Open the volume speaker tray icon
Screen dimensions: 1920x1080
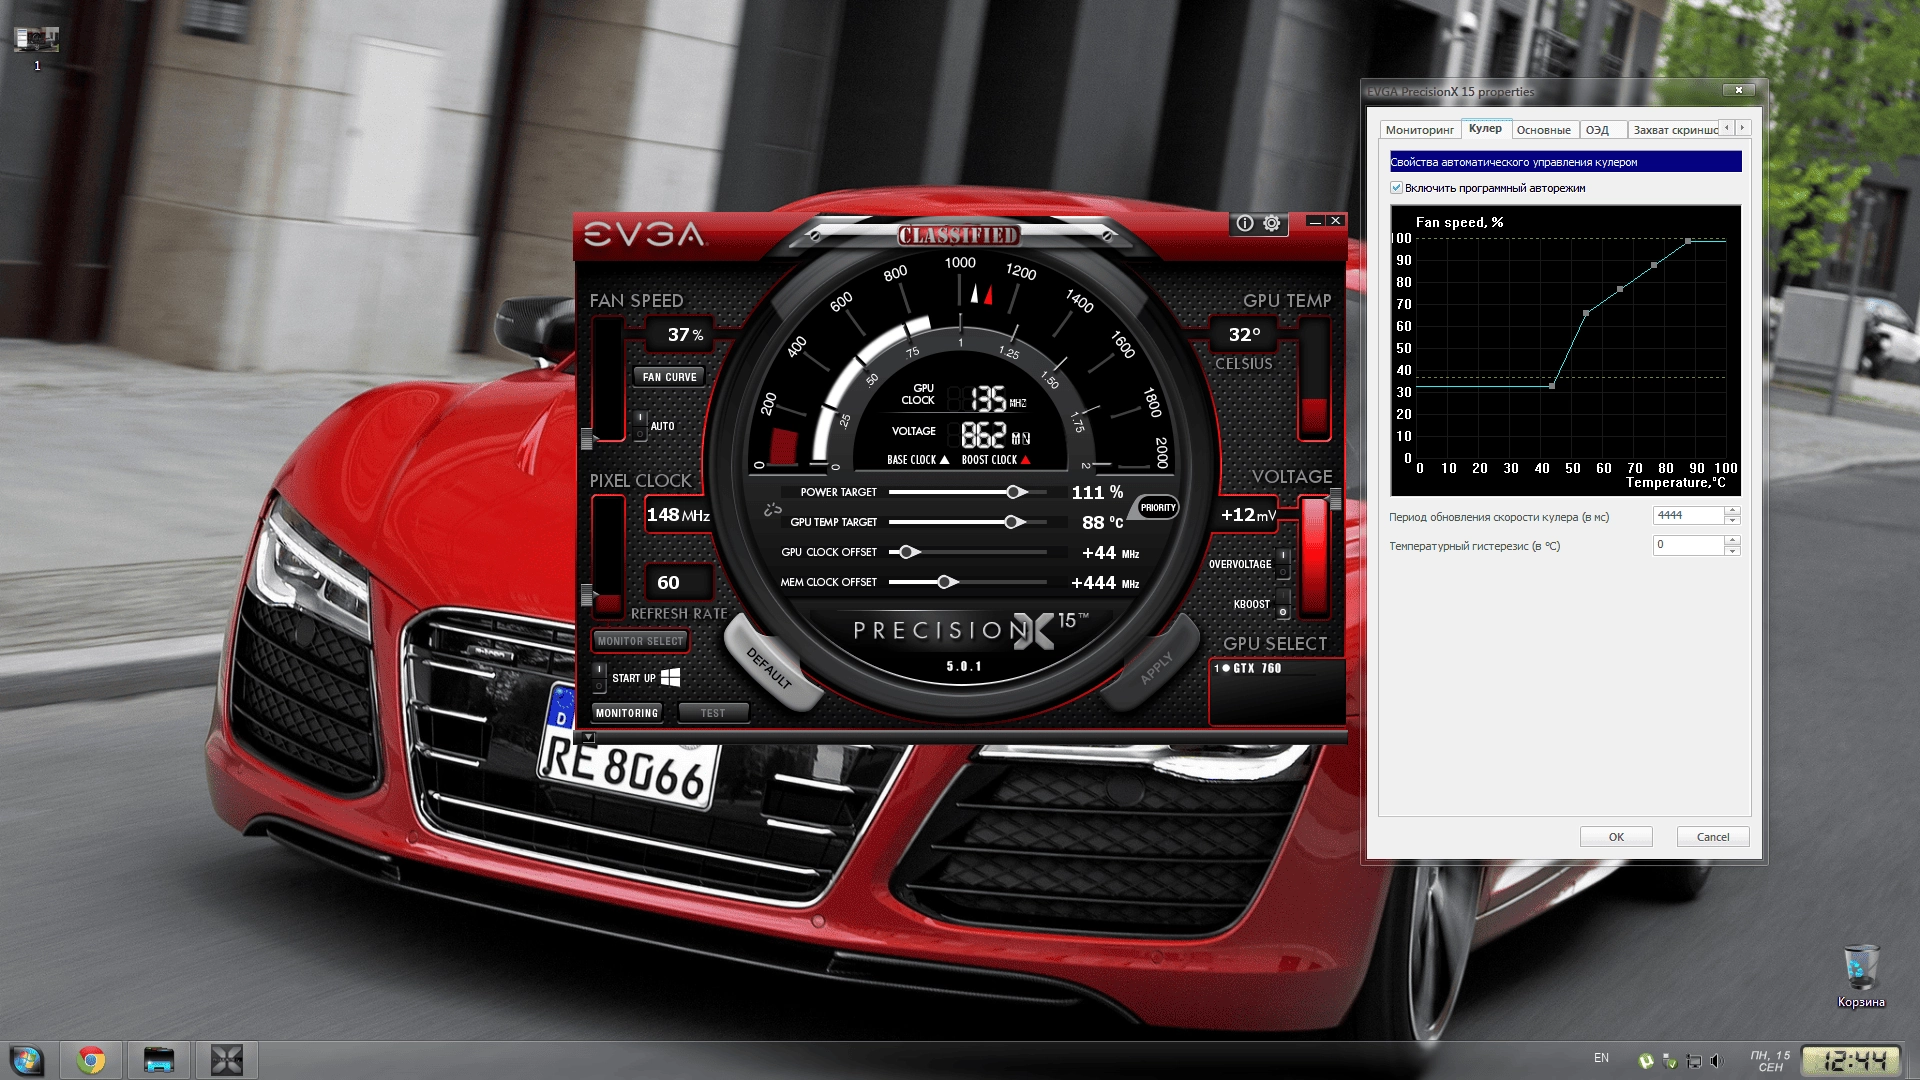pos(1717,1060)
